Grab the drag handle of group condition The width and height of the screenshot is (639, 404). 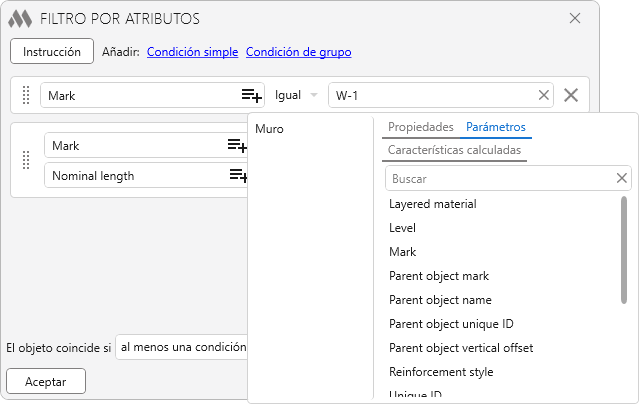(27, 160)
